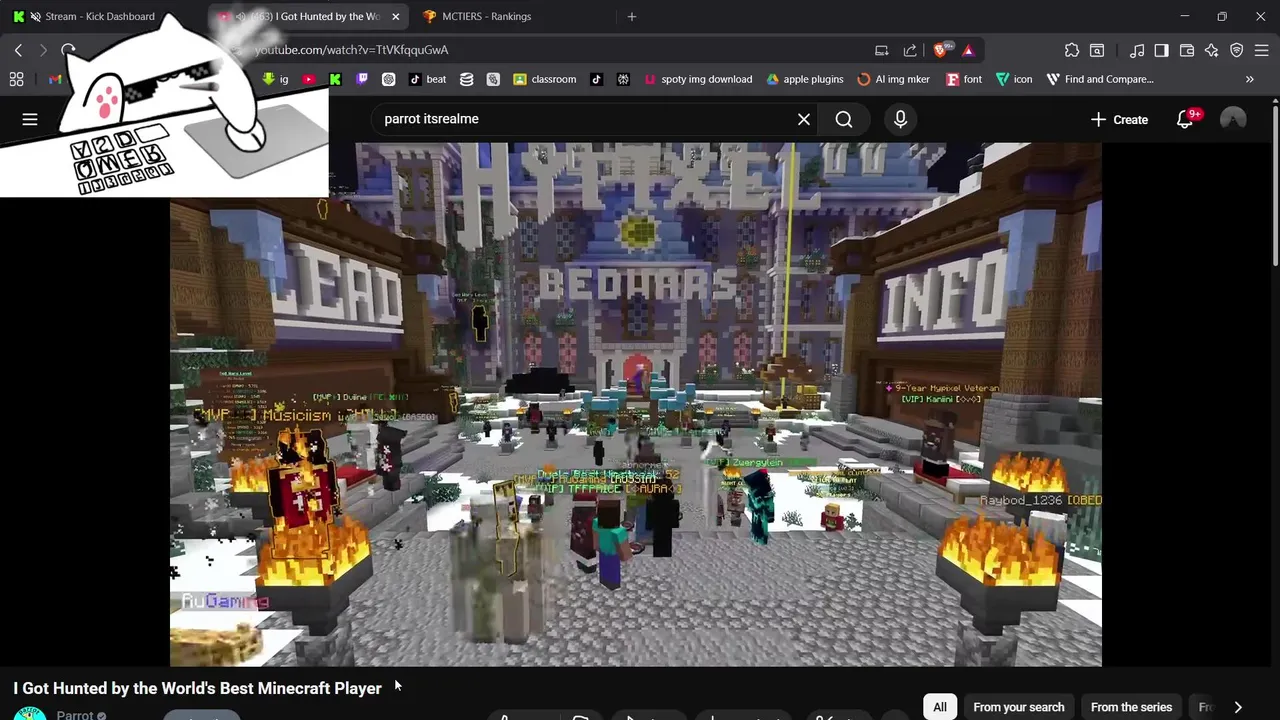Select the 'From the series' chip
Image resolution: width=1280 pixels, height=720 pixels.
pyautogui.click(x=1131, y=707)
